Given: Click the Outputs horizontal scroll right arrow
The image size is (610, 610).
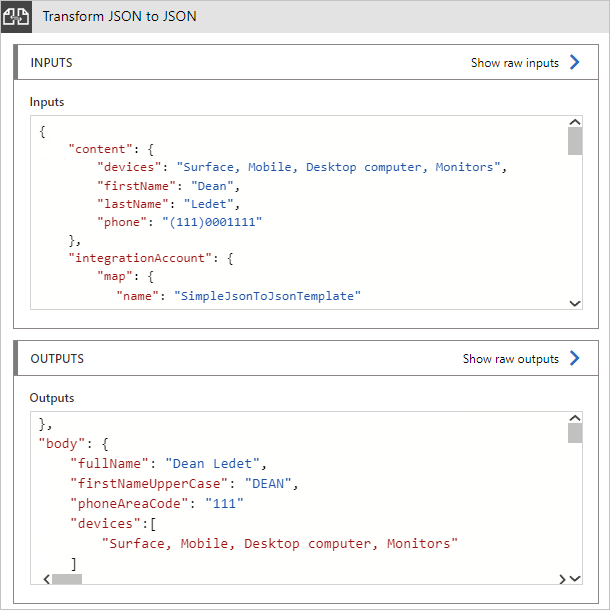Looking at the screenshot, I should (x=561, y=578).
